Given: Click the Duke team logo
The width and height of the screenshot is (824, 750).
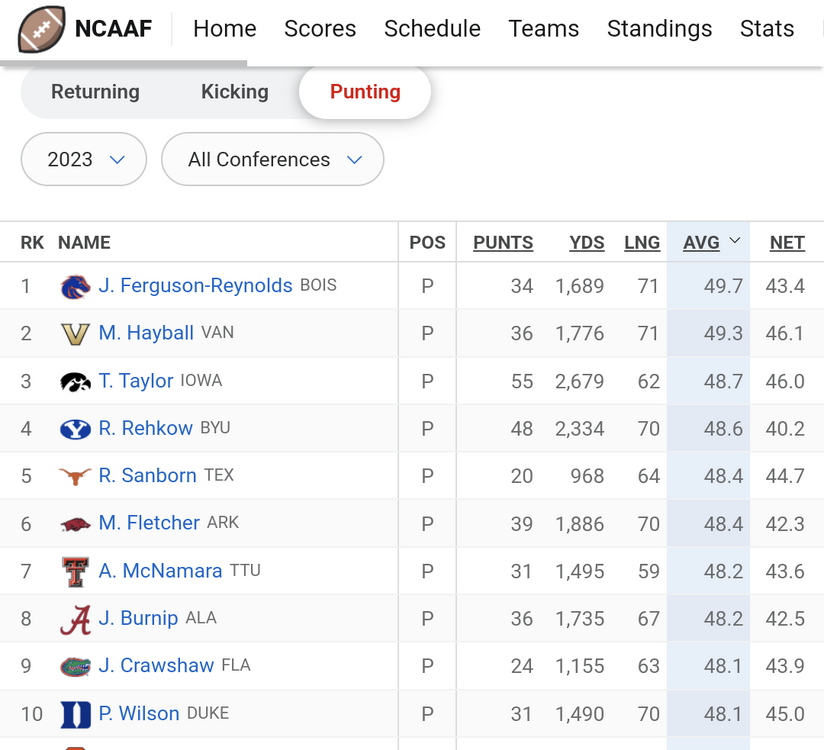Looking at the screenshot, I should tap(75, 714).
